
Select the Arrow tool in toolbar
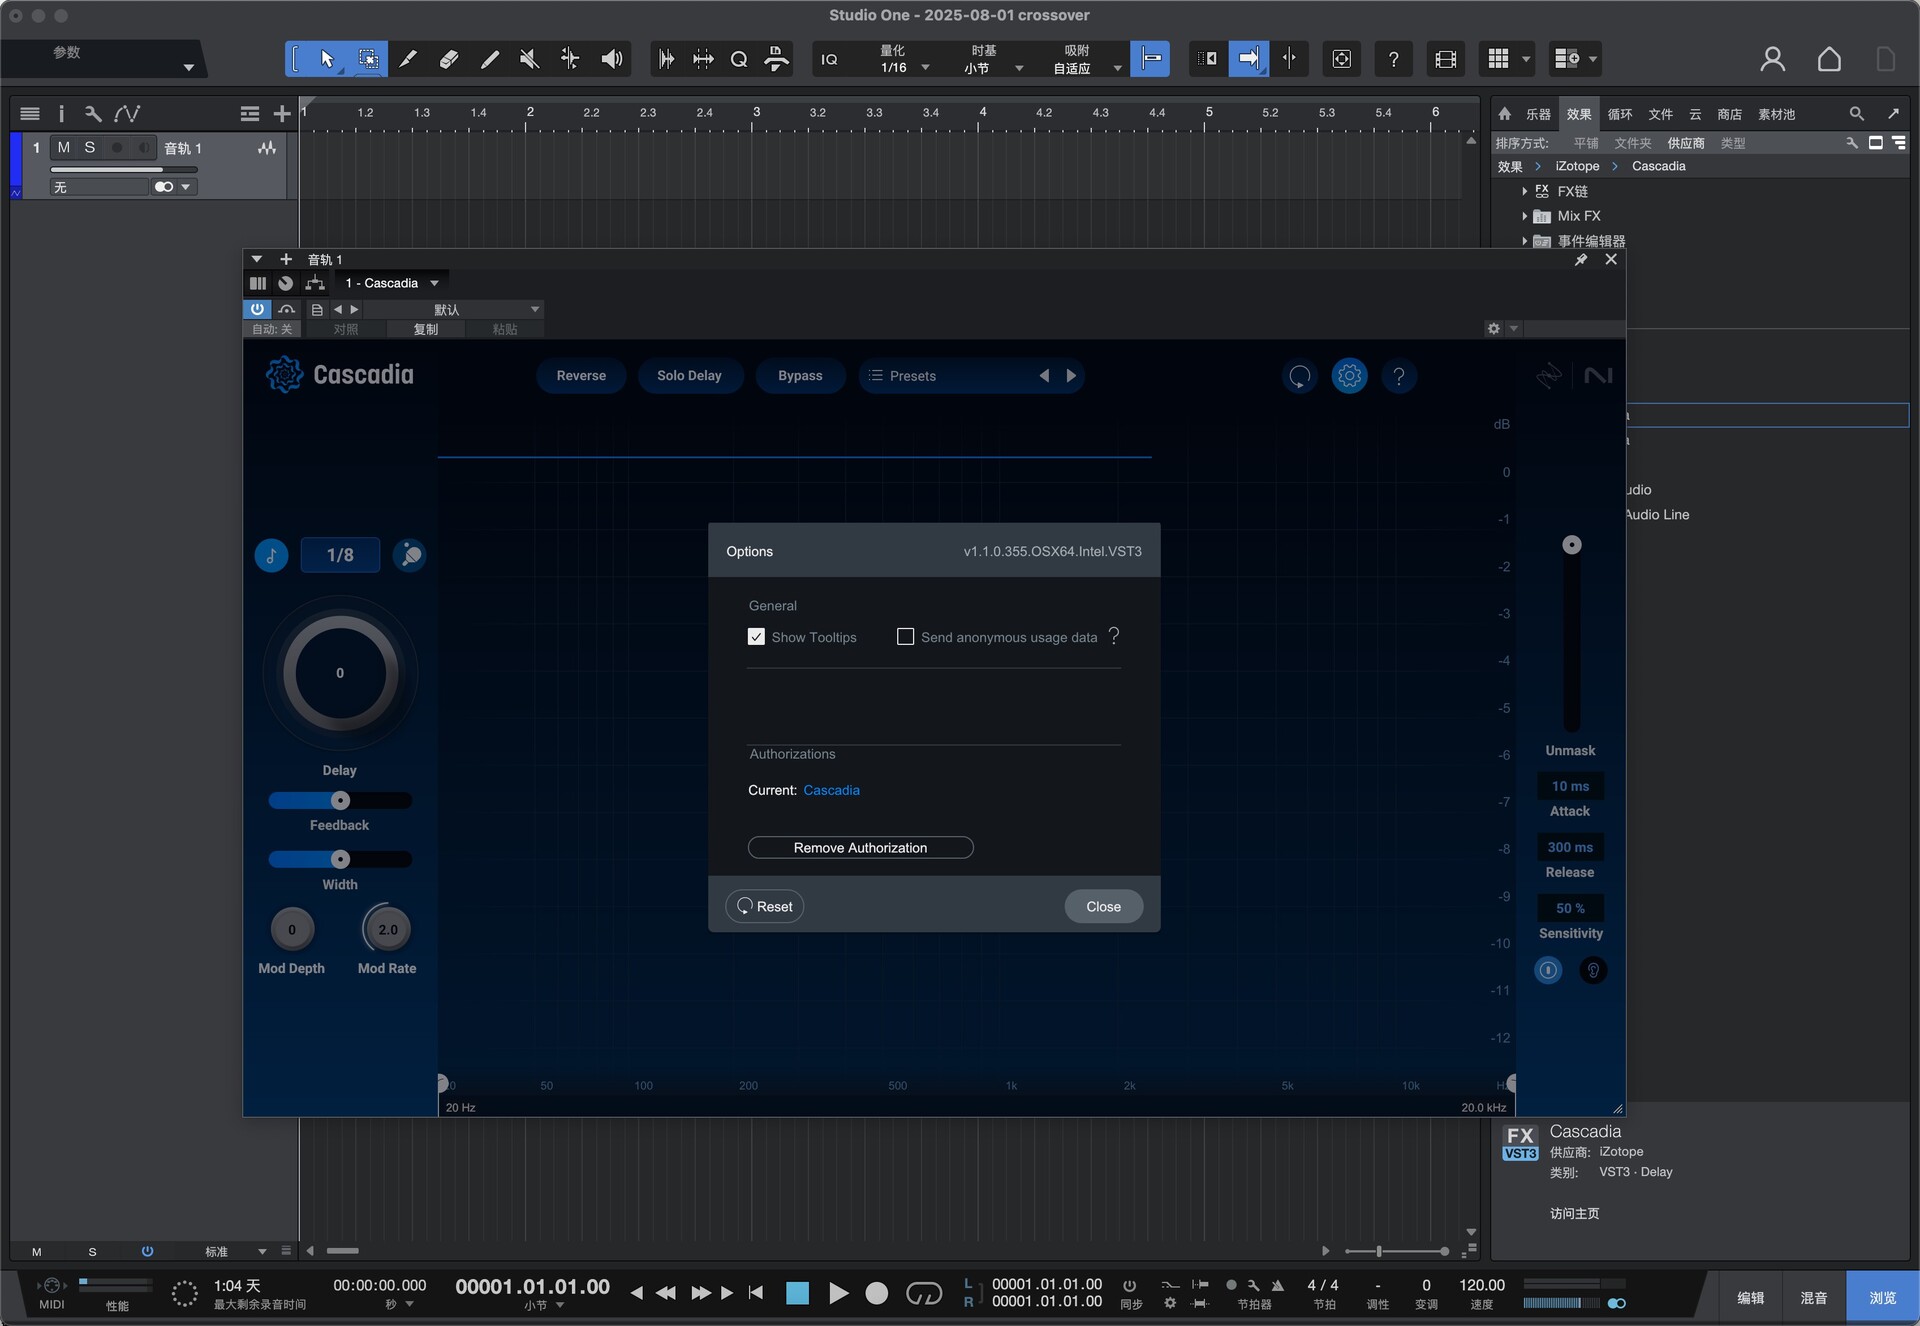click(x=327, y=59)
